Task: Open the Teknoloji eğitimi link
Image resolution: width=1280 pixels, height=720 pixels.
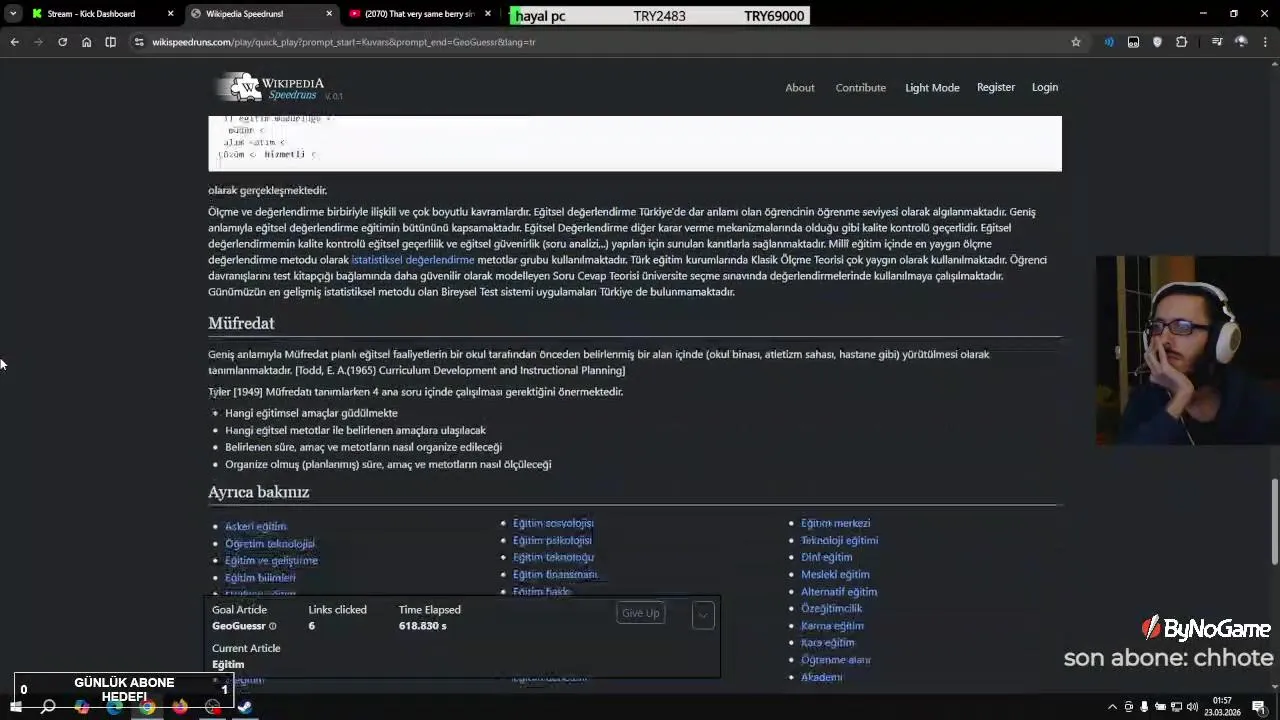Action: 840,541
